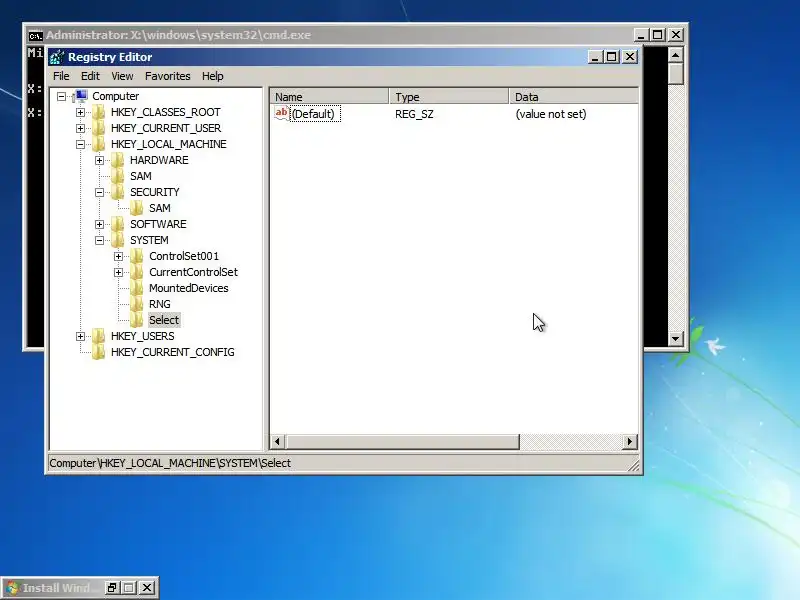Screen dimensions: 800x600
Task: Click cmd window scrollbar up arrow
Action: point(676,55)
